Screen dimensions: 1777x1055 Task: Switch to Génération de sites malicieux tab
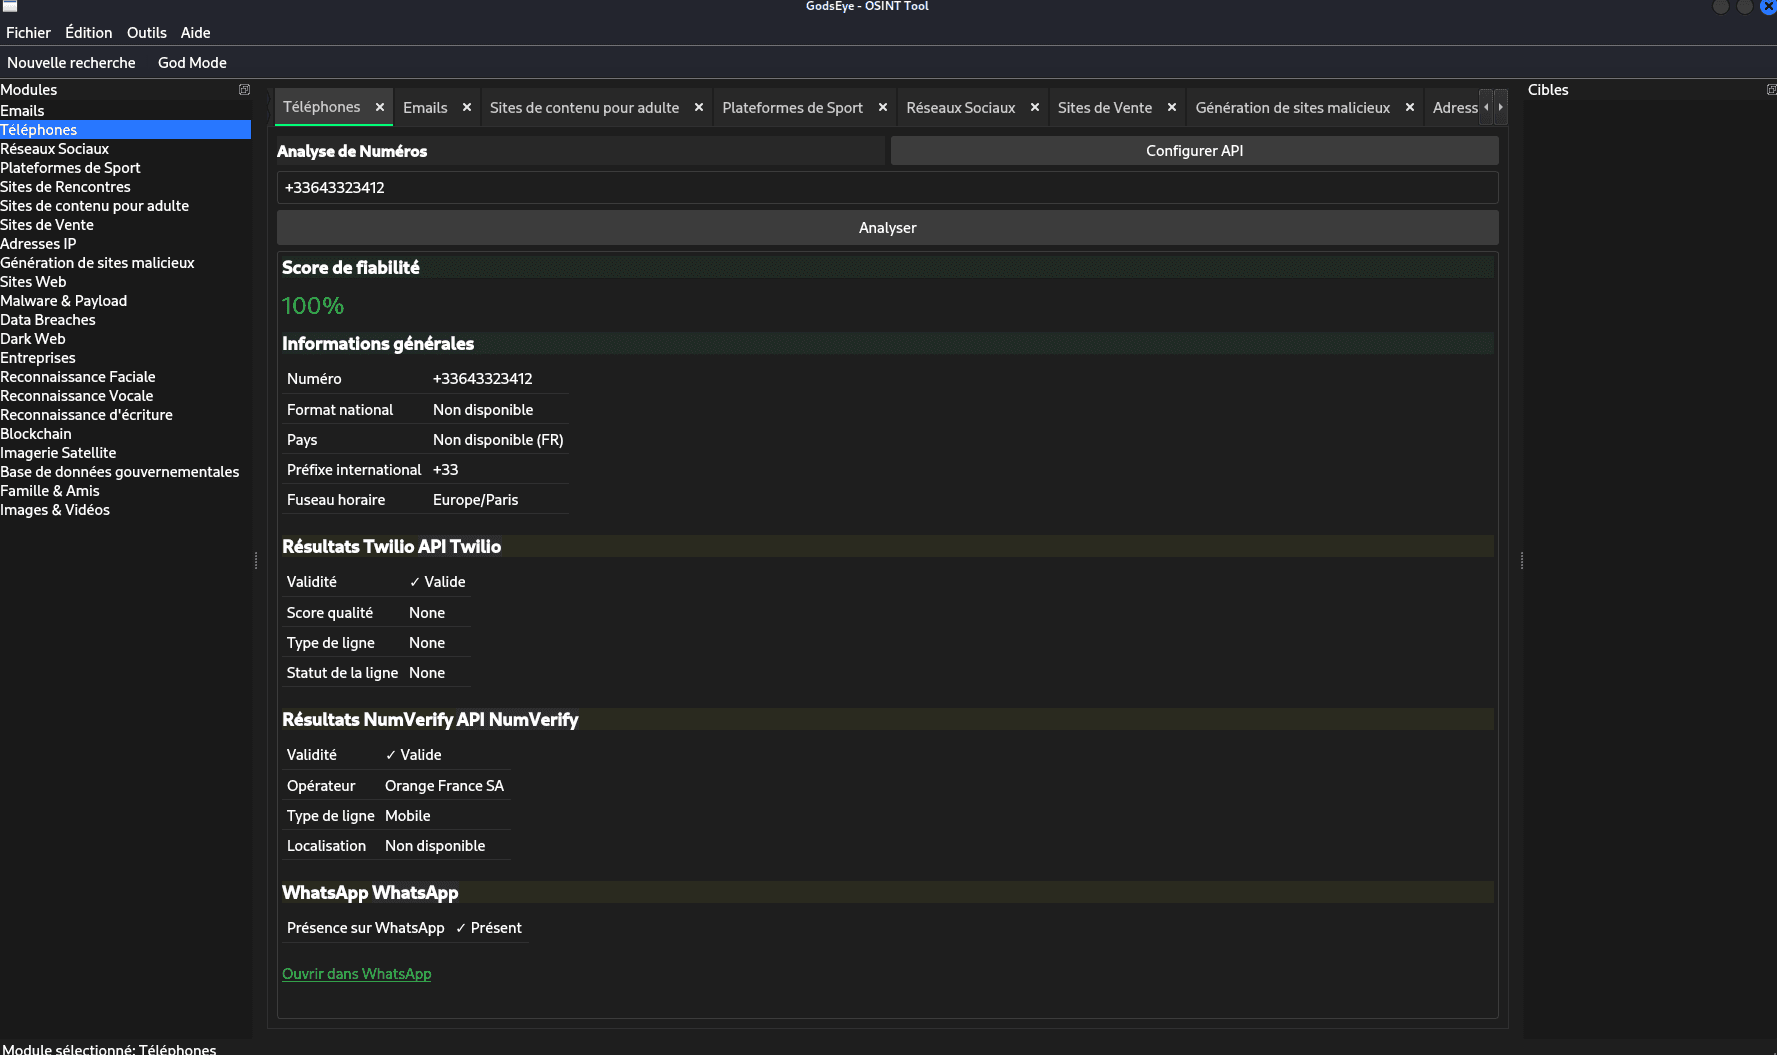point(1292,107)
